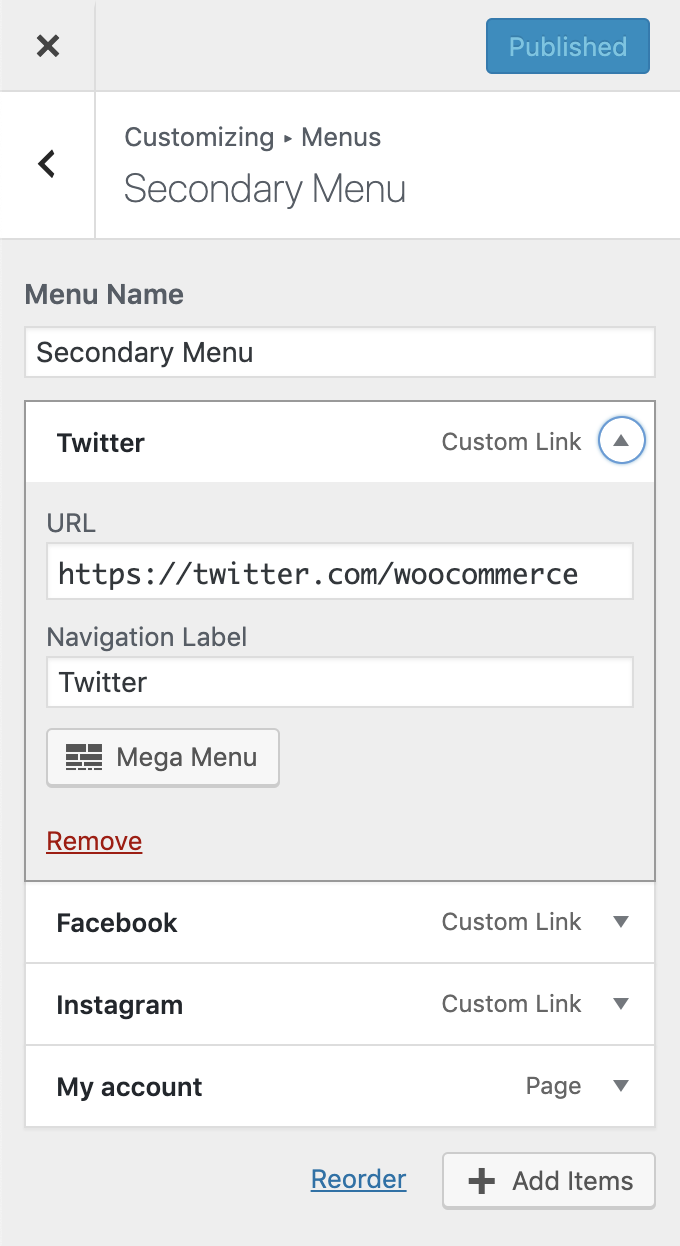Click the back arrow to return to Menus
Screen dimensions: 680x1246
pos(46,164)
